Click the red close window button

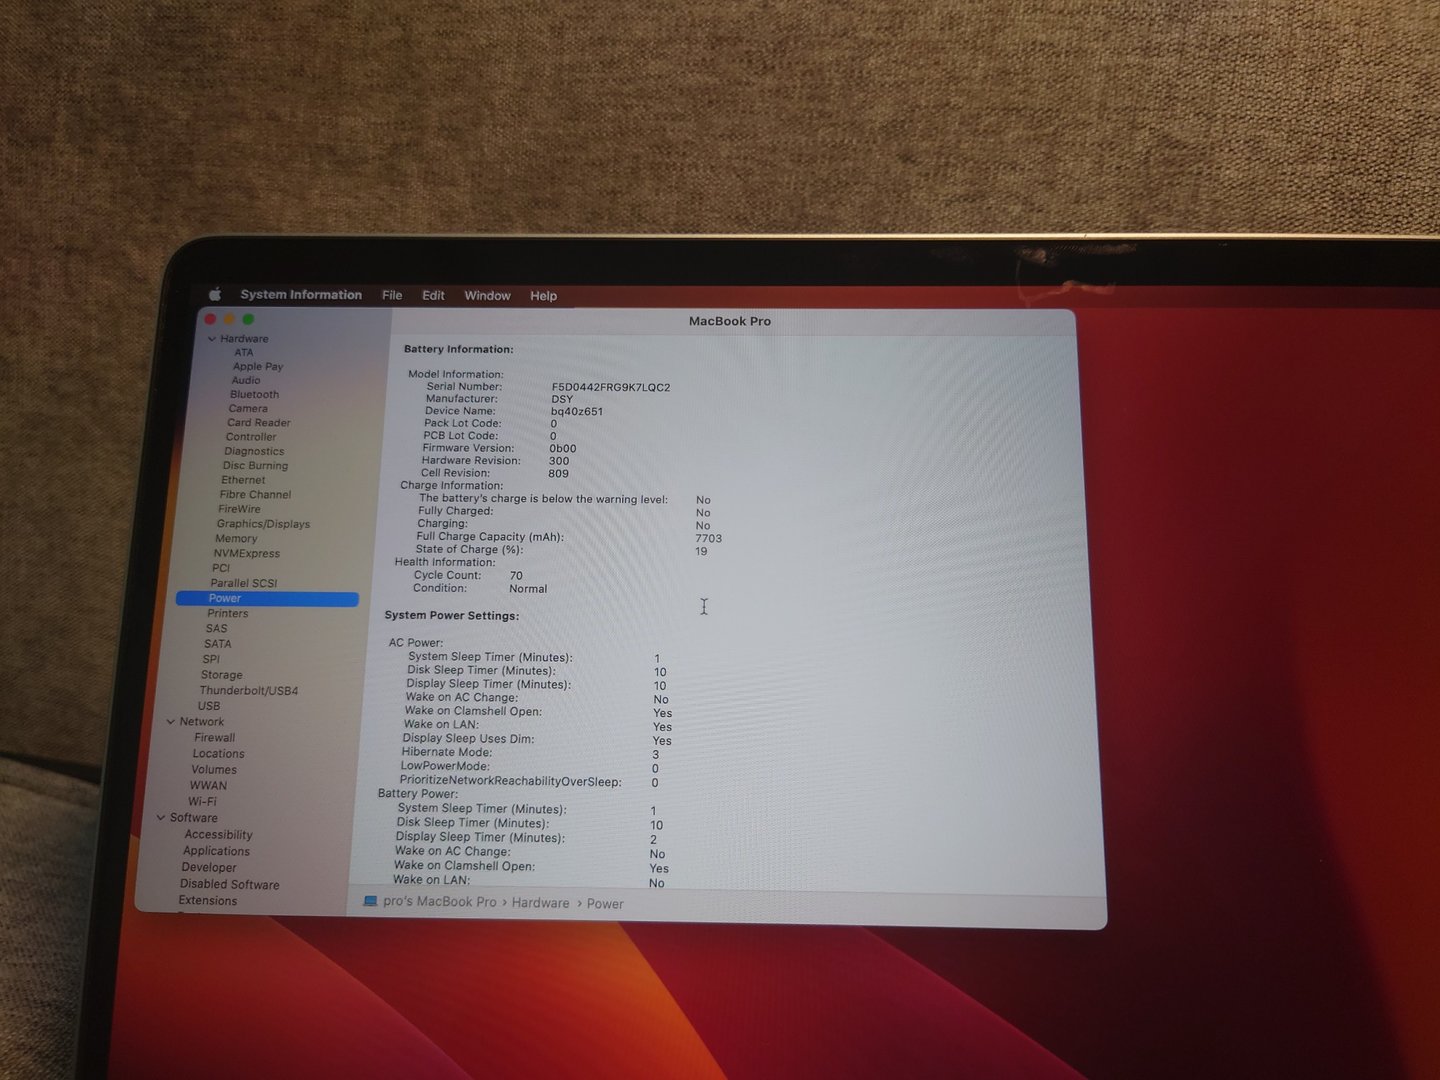click(210, 319)
